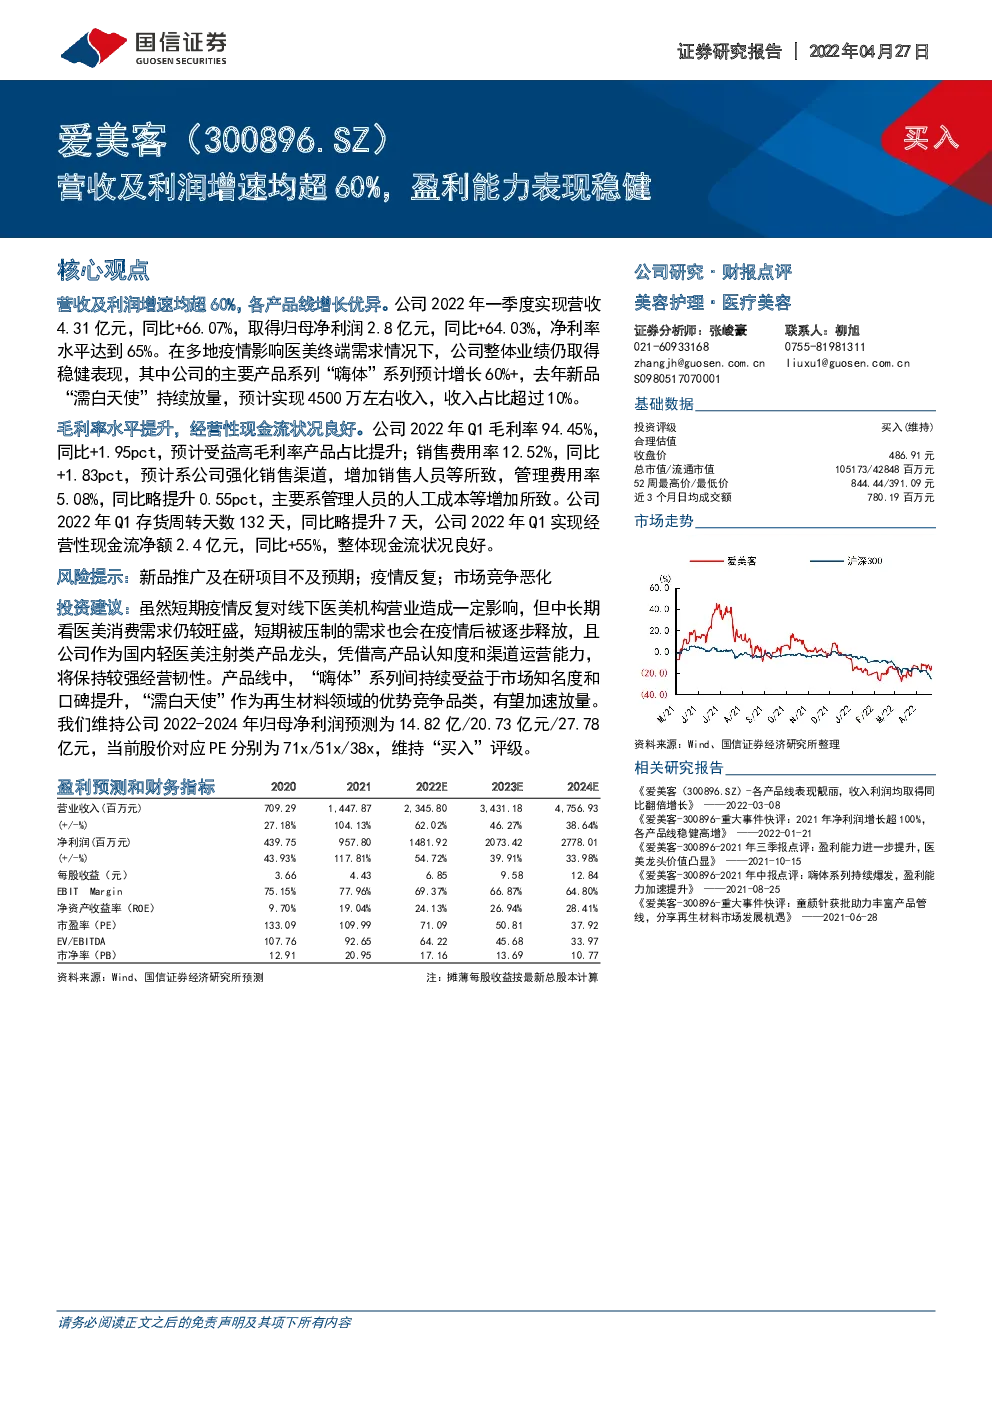Click the 基础数据 section heading
The width and height of the screenshot is (992, 1403).
tap(664, 403)
